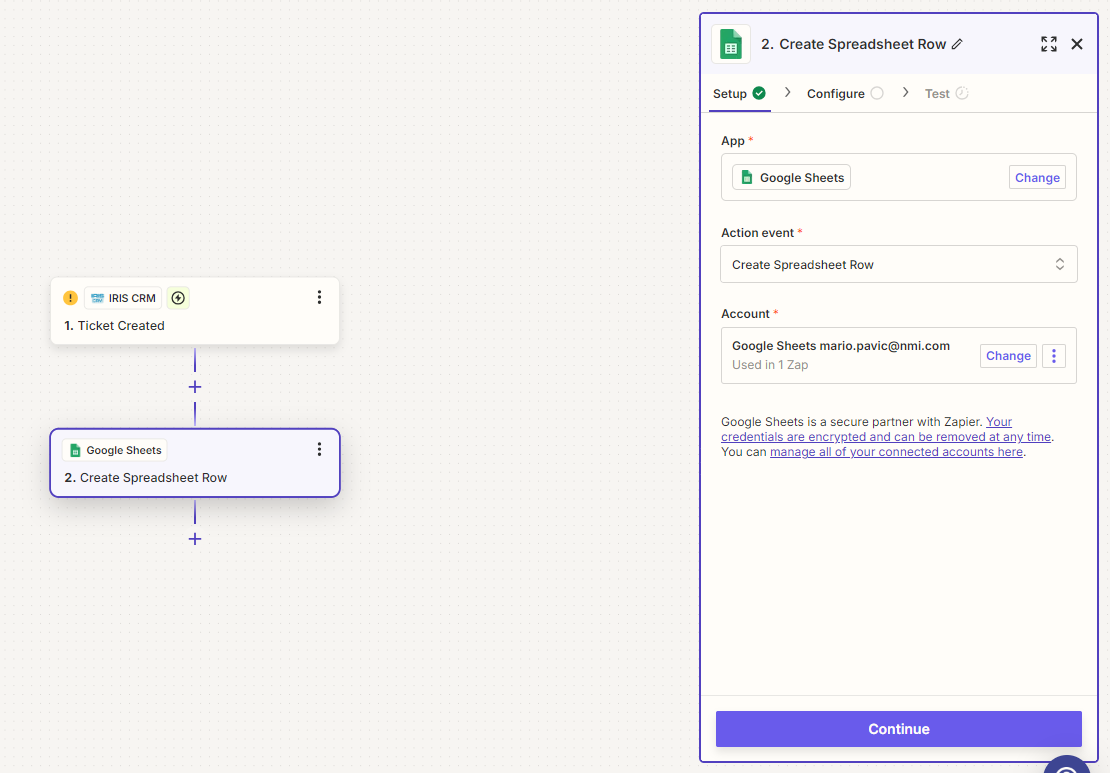Rename step using the pencil edit icon
Screen dimensions: 1110x773
(x=957, y=44)
